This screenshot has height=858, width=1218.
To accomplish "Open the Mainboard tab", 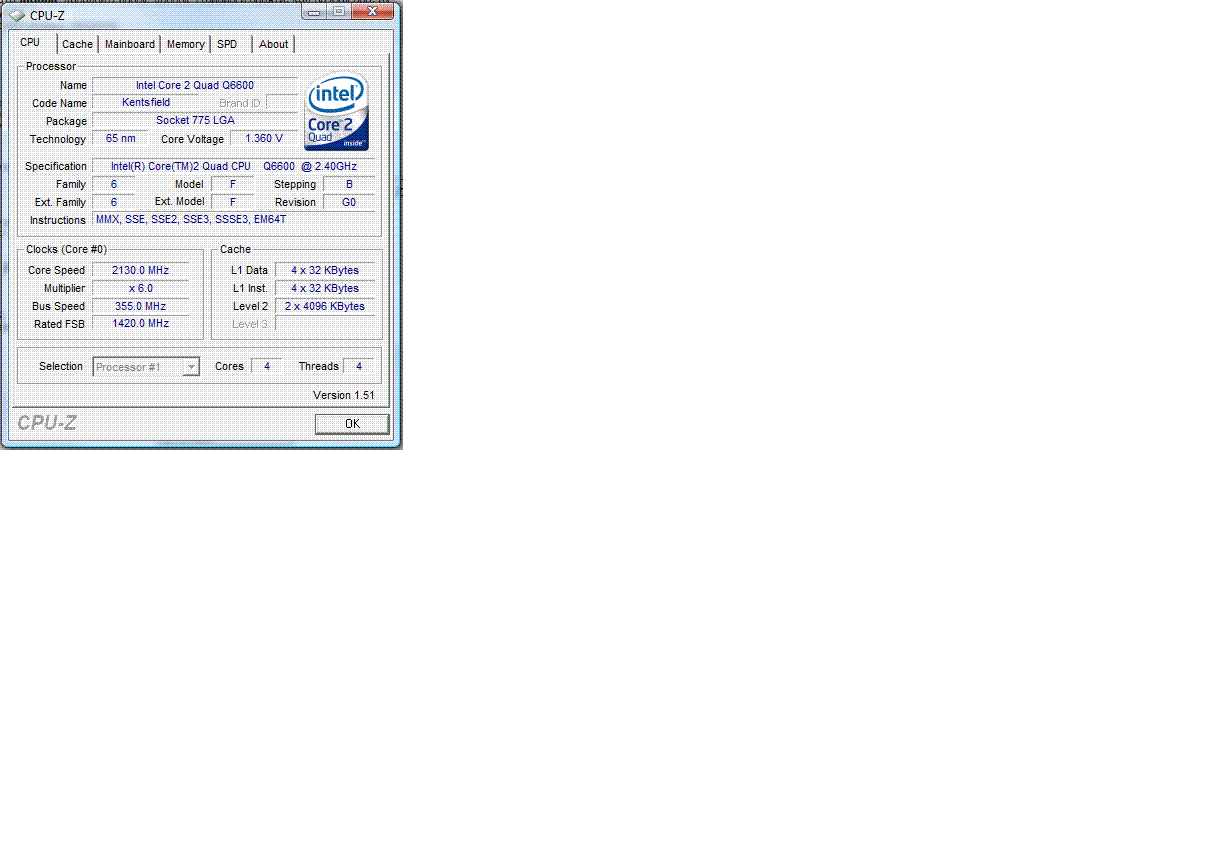I will pyautogui.click(x=130, y=44).
